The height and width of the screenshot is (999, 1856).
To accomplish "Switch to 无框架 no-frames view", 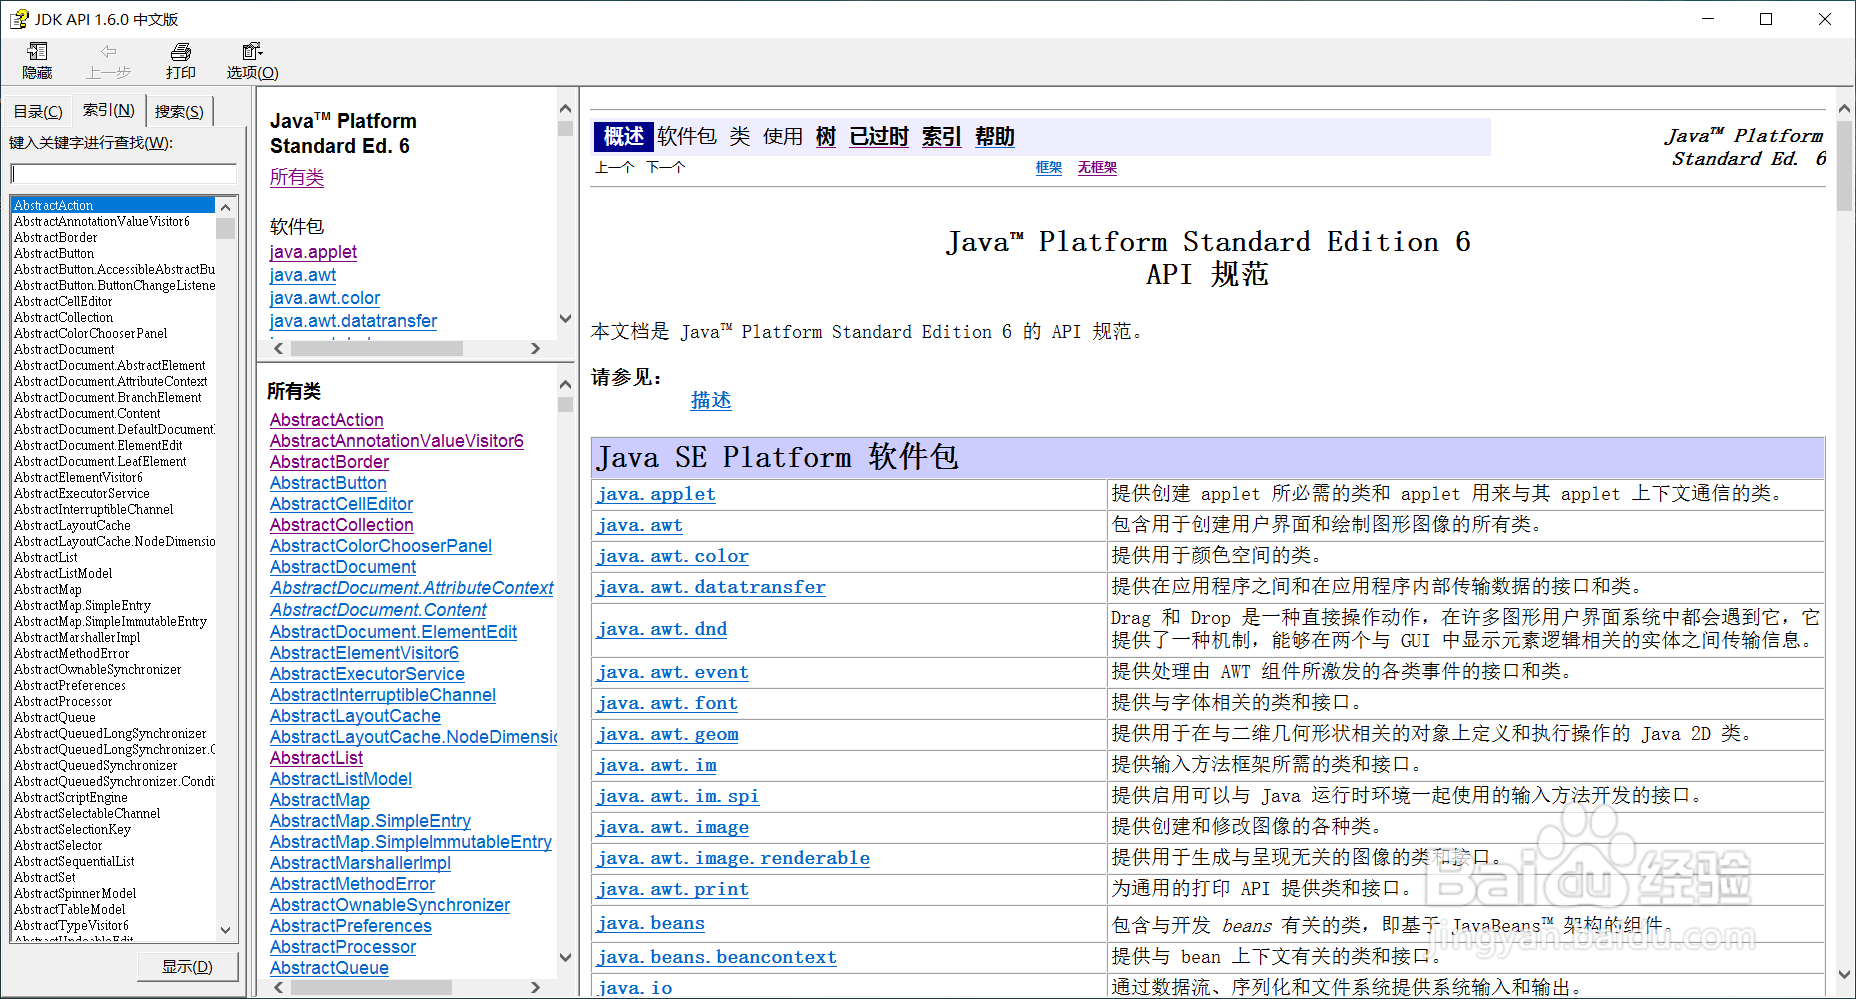I will [1096, 167].
